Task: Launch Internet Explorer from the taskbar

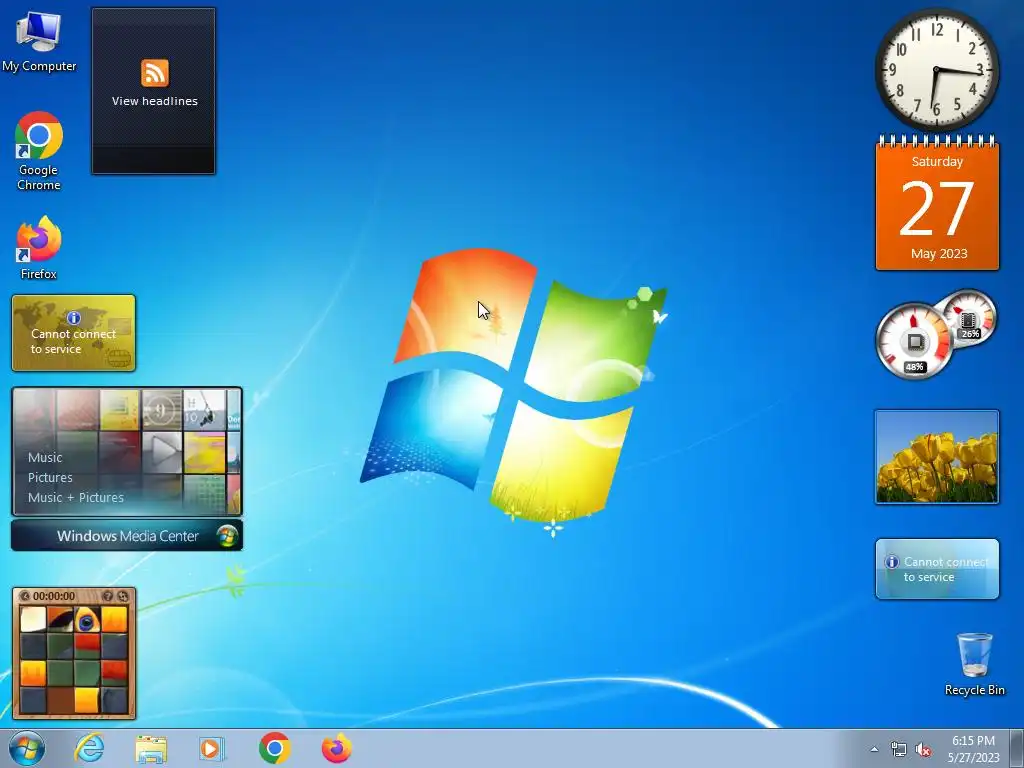Action: [89, 748]
